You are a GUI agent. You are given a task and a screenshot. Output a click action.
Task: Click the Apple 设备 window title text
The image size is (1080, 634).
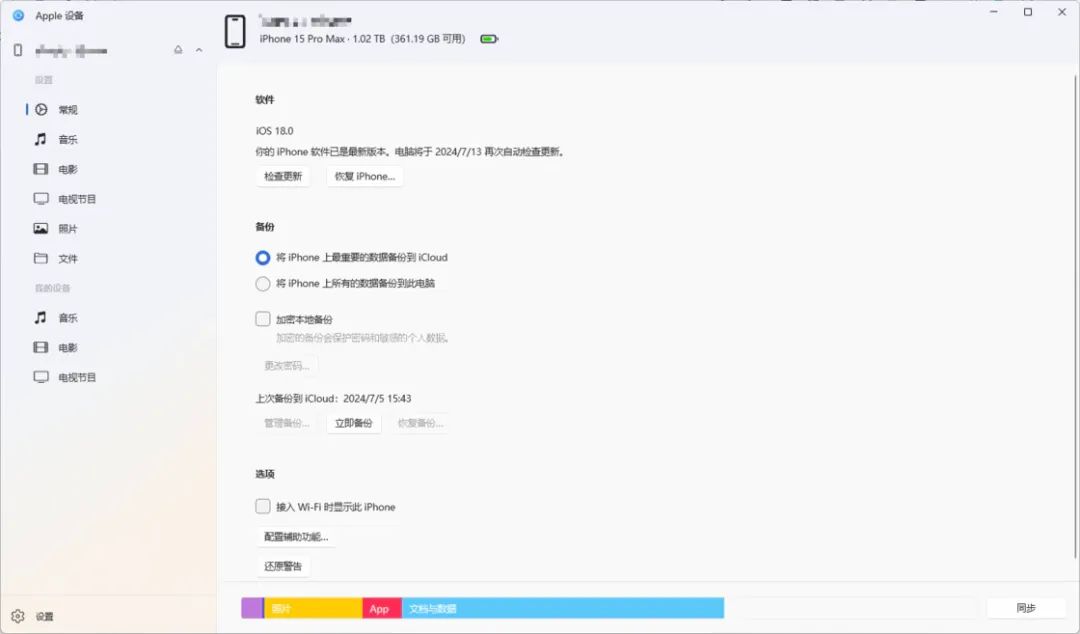click(59, 15)
